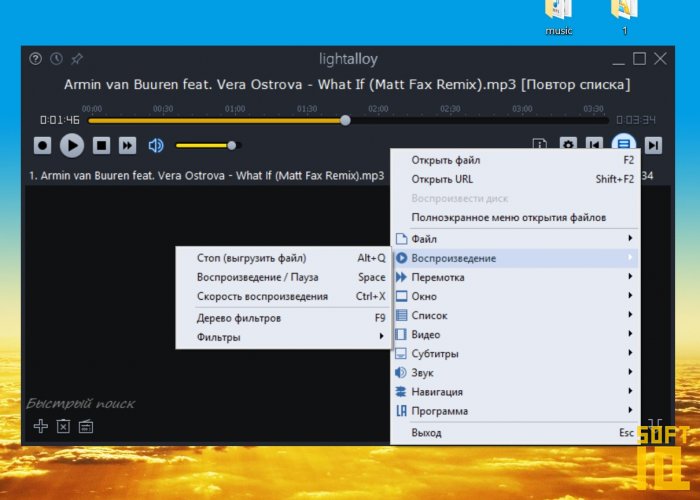Click the playlist options icon near bottom-left
700x500 pixels.
tap(86, 426)
